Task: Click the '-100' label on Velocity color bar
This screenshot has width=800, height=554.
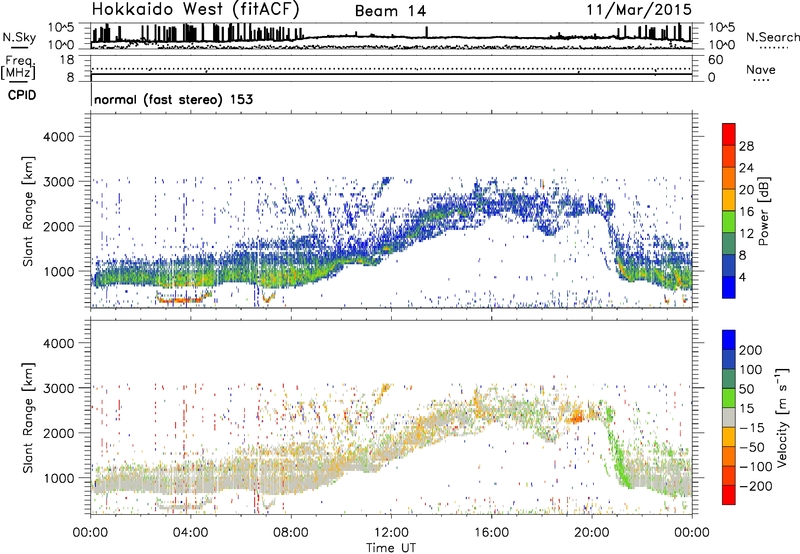Action: pyautogui.click(x=756, y=467)
